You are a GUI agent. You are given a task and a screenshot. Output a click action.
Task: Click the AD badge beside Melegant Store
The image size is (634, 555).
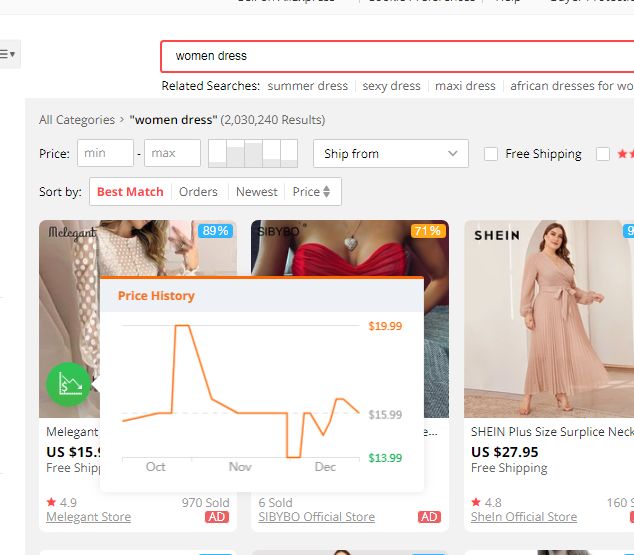point(217,517)
